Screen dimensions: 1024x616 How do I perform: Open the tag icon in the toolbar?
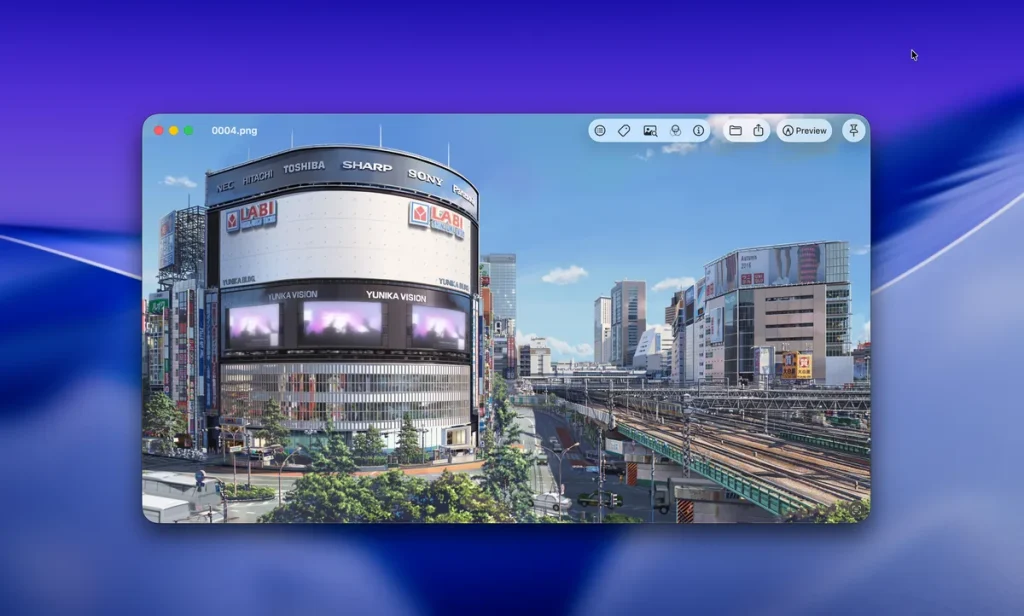[624, 131]
